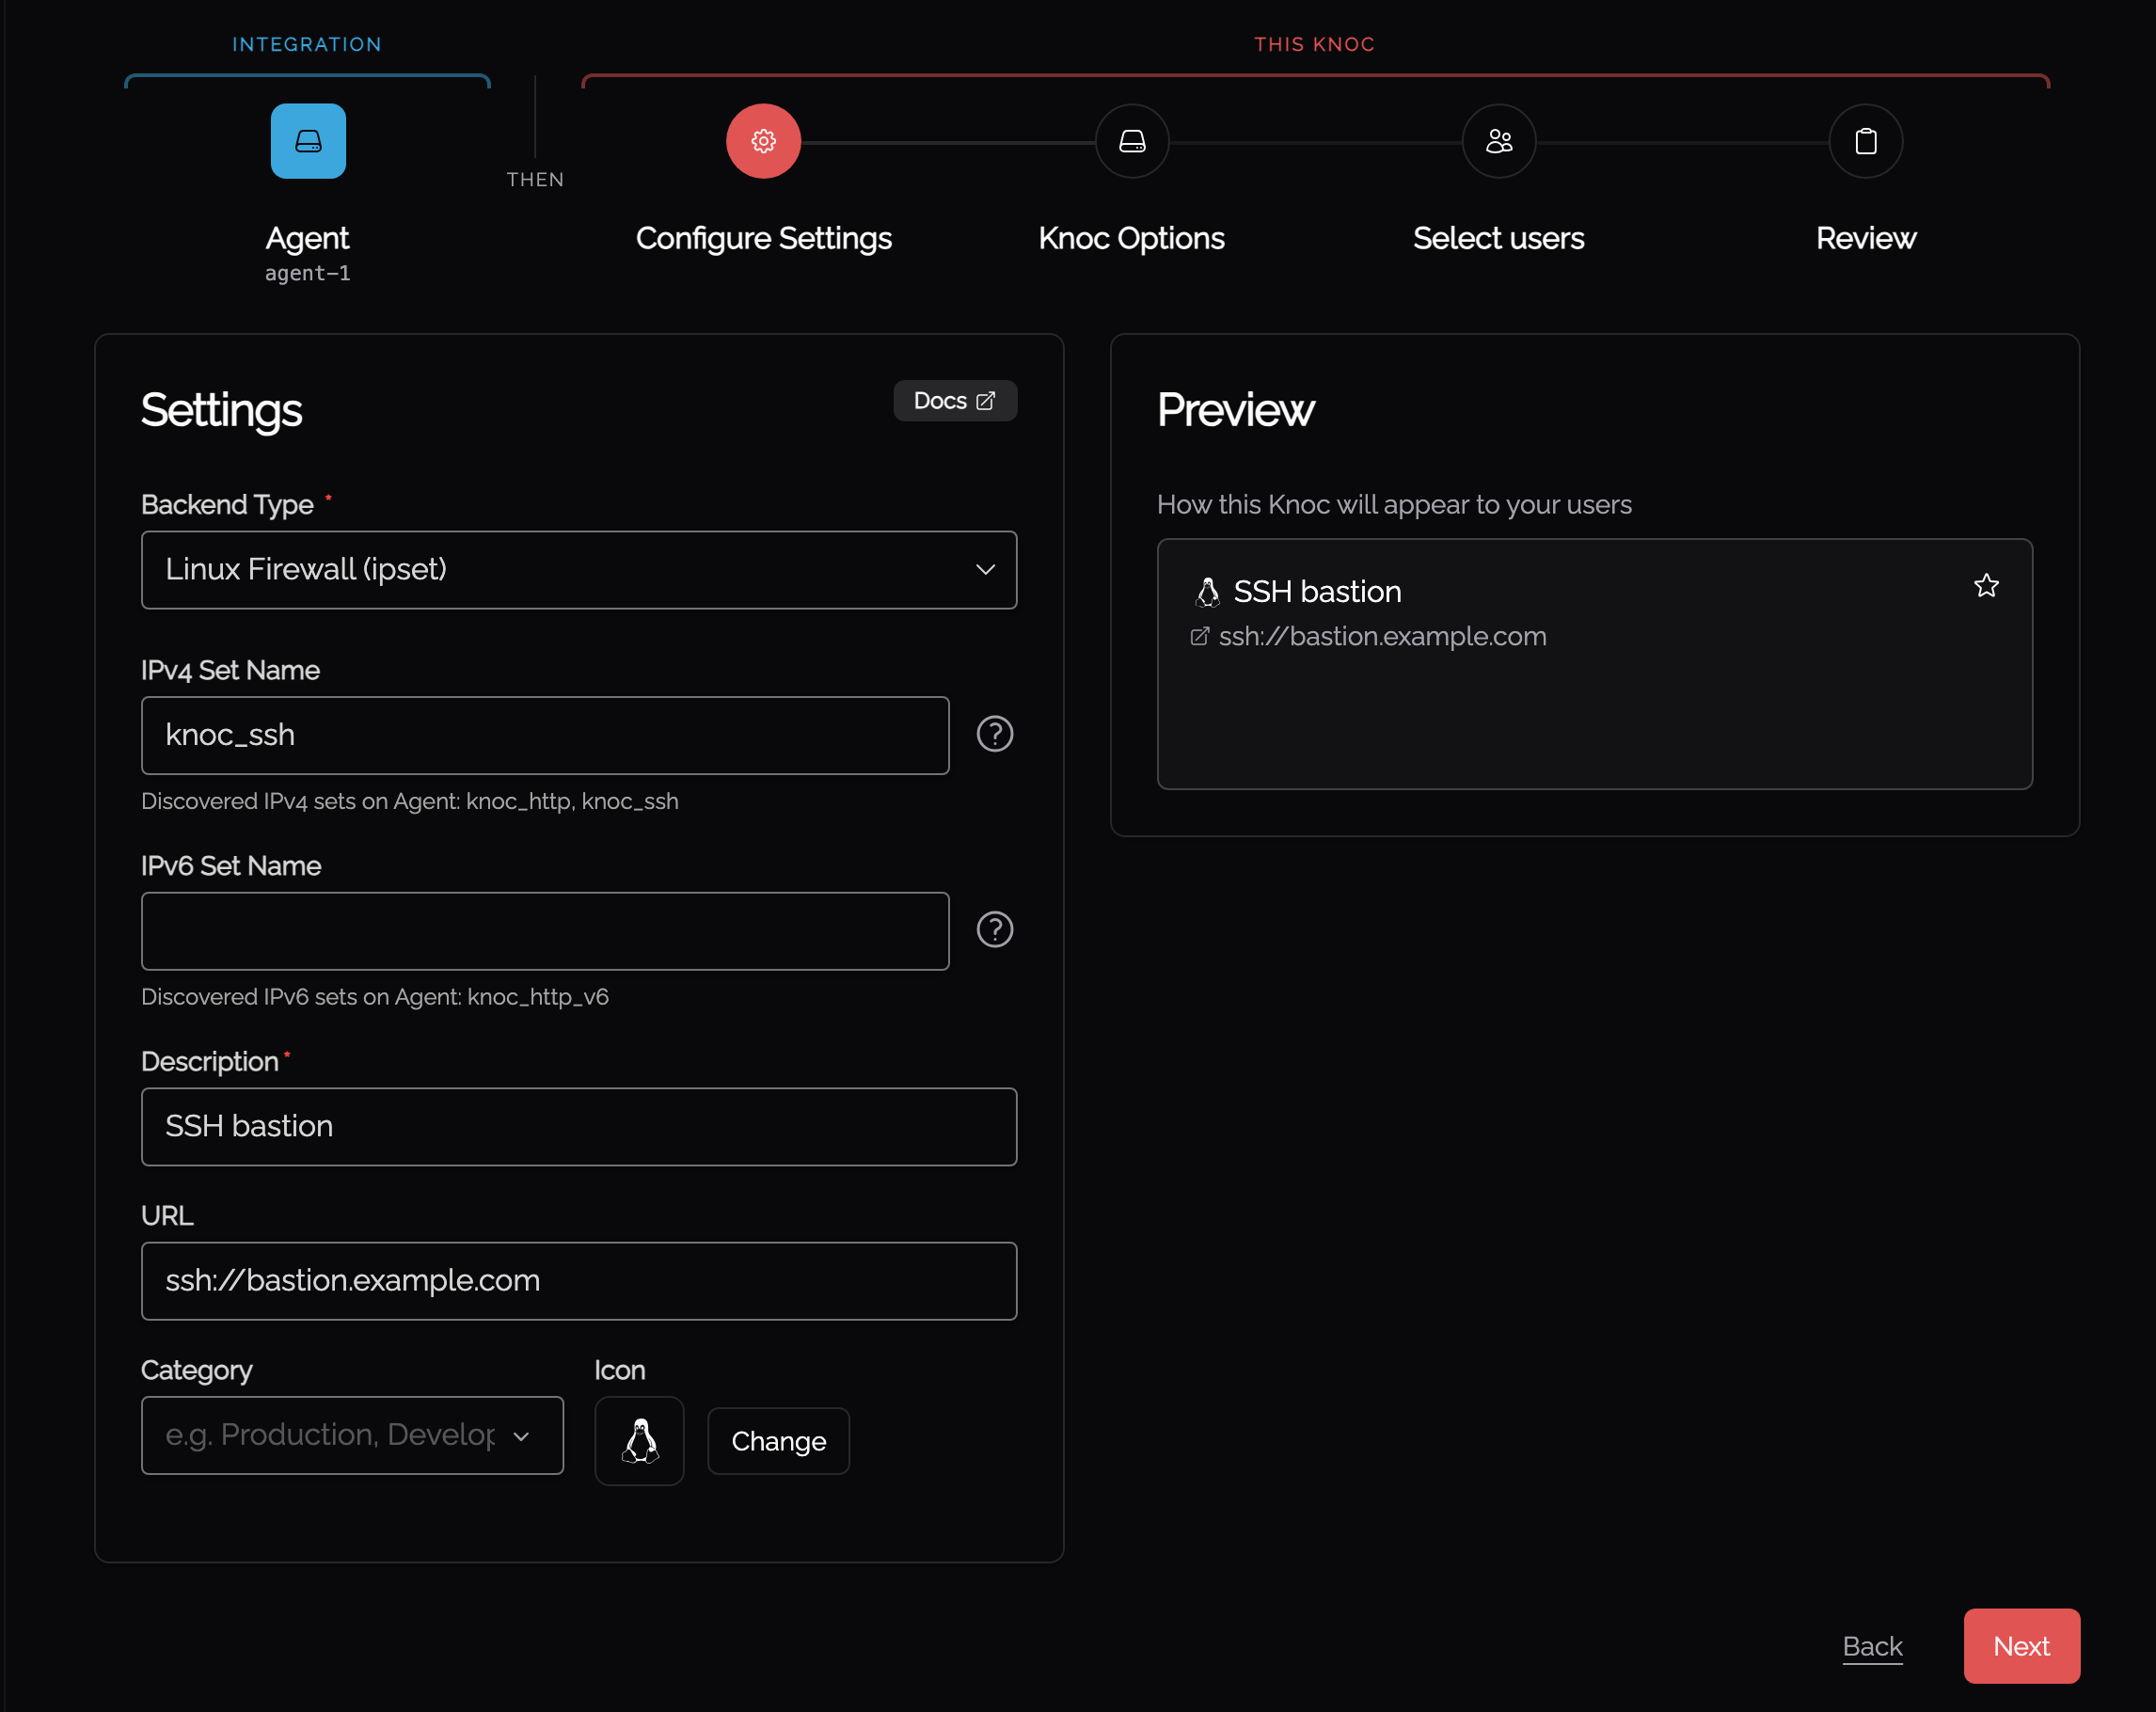The width and height of the screenshot is (2156, 1712).
Task: Toggle favorite star on SSH bastion preview
Action: 1986,586
